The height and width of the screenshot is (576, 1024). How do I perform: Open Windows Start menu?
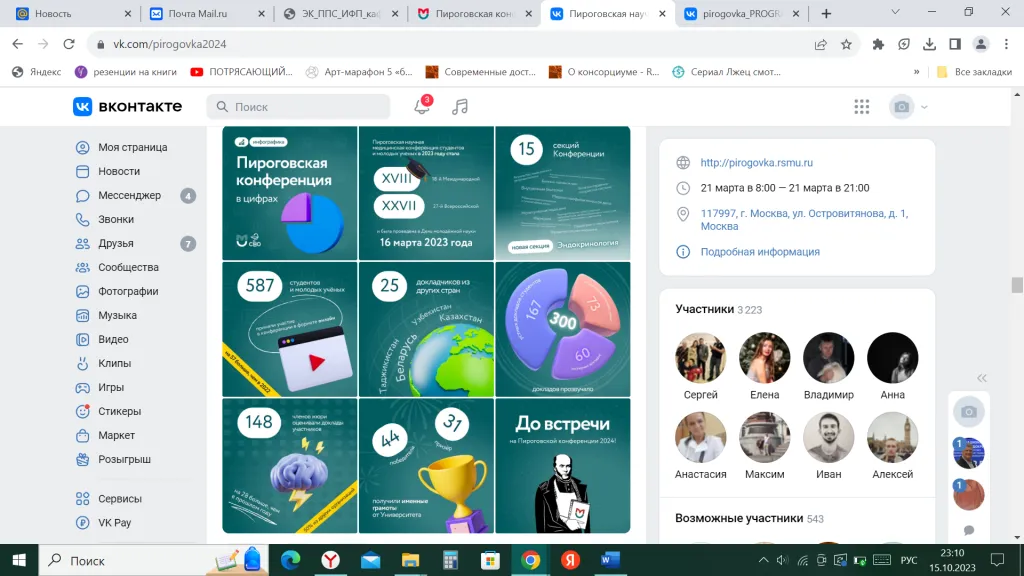19,560
